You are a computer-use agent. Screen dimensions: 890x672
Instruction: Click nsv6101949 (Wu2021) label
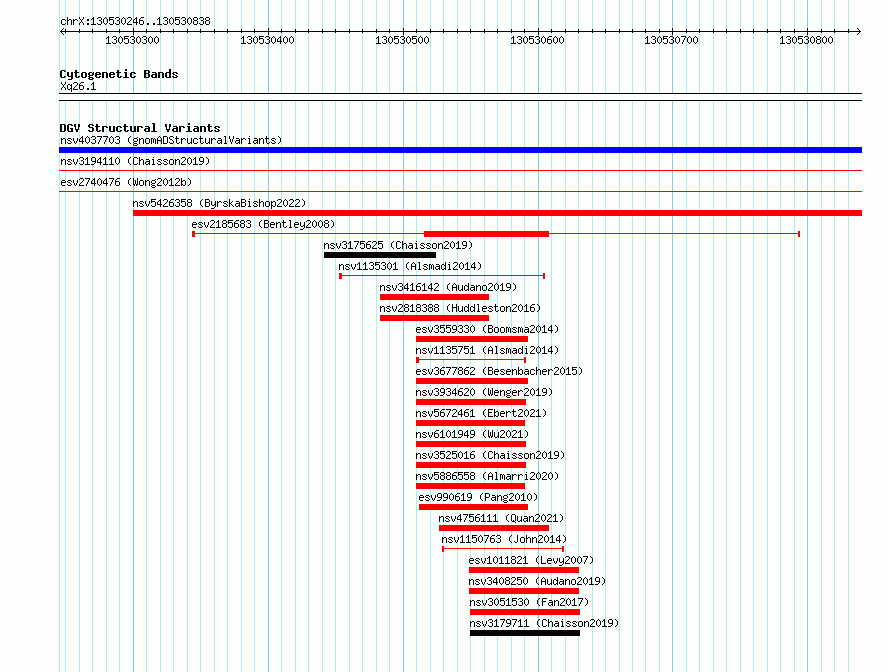472,434
